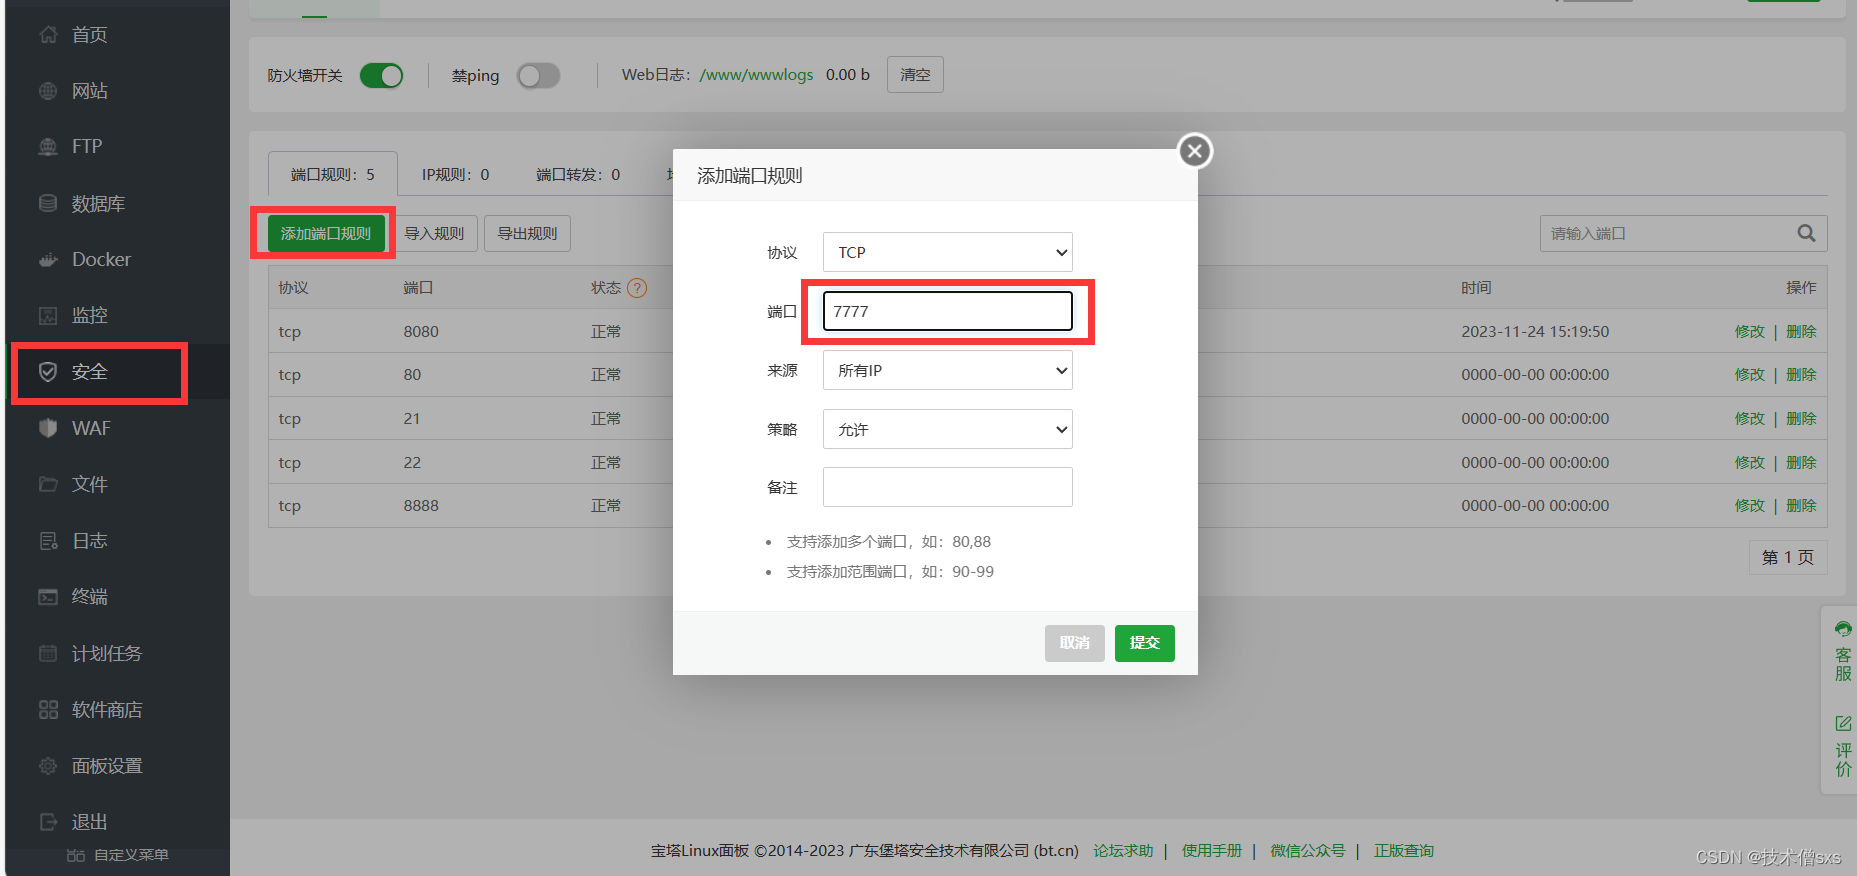This screenshot has width=1857, height=876.
Task: Switch to the IP规则 tab
Action: (456, 174)
